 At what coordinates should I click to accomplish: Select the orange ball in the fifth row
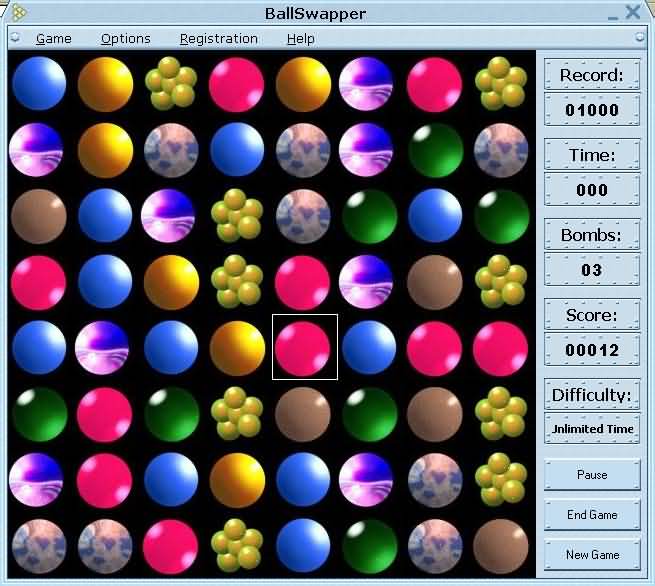pyautogui.click(x=237, y=348)
